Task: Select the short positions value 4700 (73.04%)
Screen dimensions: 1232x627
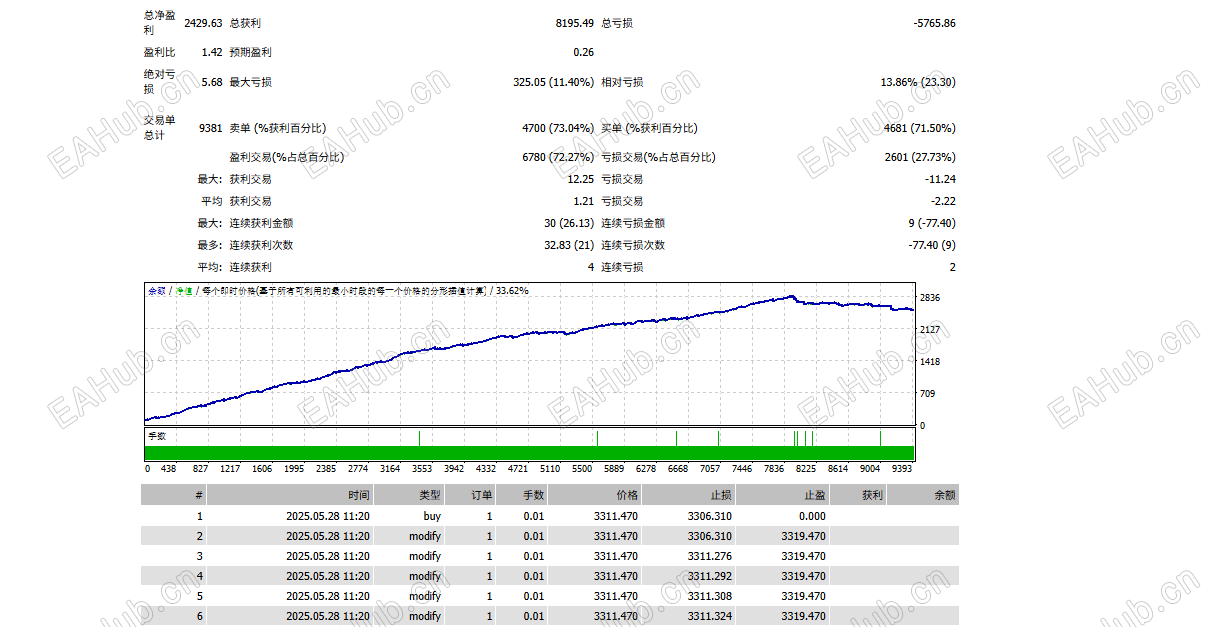Action: point(558,128)
